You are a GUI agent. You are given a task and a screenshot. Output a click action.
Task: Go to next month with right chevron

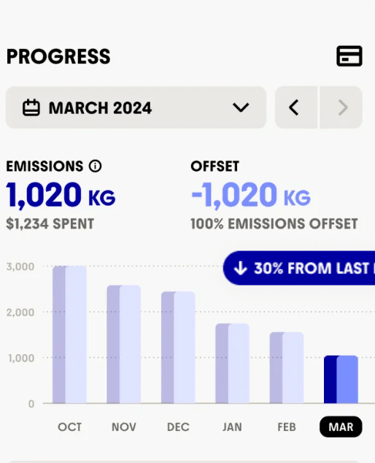341,108
